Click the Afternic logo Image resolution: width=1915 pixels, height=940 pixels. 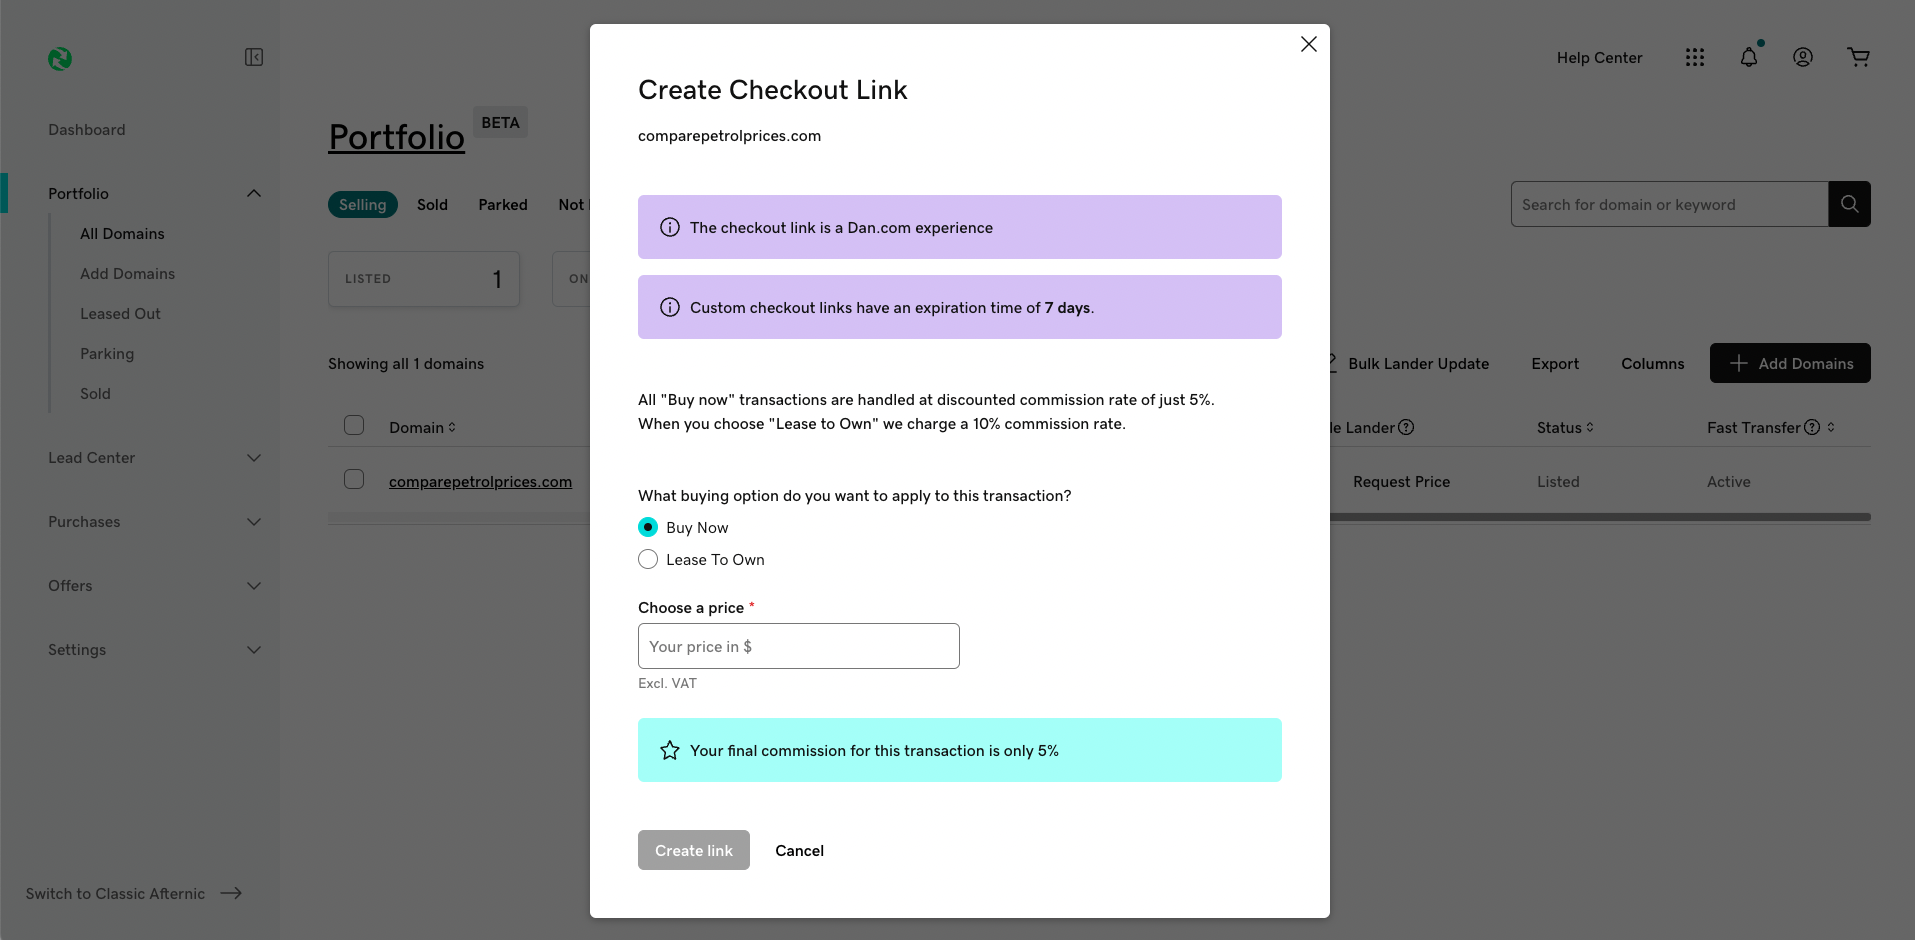pos(60,58)
